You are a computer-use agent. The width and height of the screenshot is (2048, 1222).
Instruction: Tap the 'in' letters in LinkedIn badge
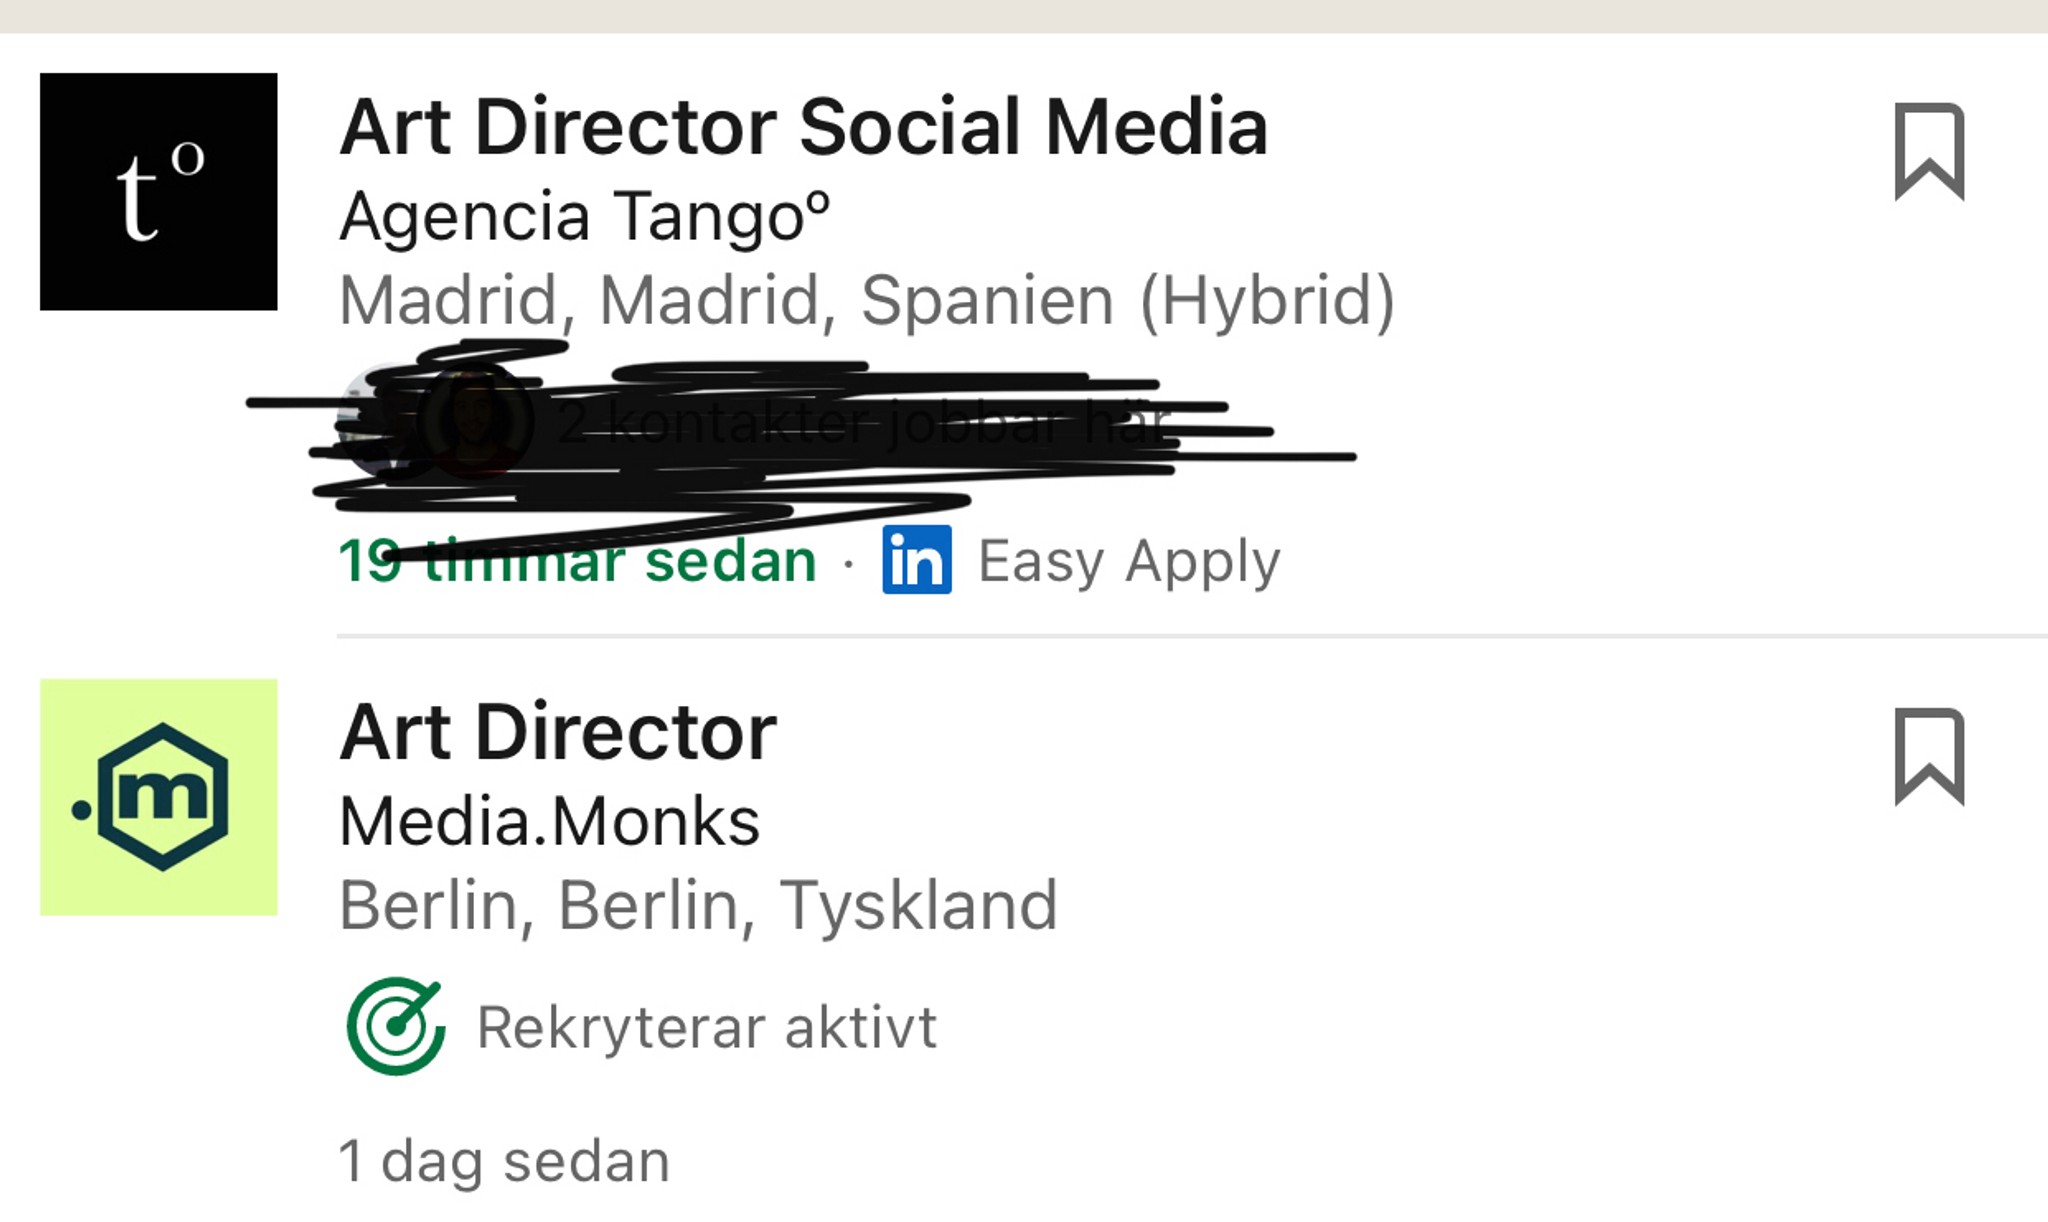(917, 562)
